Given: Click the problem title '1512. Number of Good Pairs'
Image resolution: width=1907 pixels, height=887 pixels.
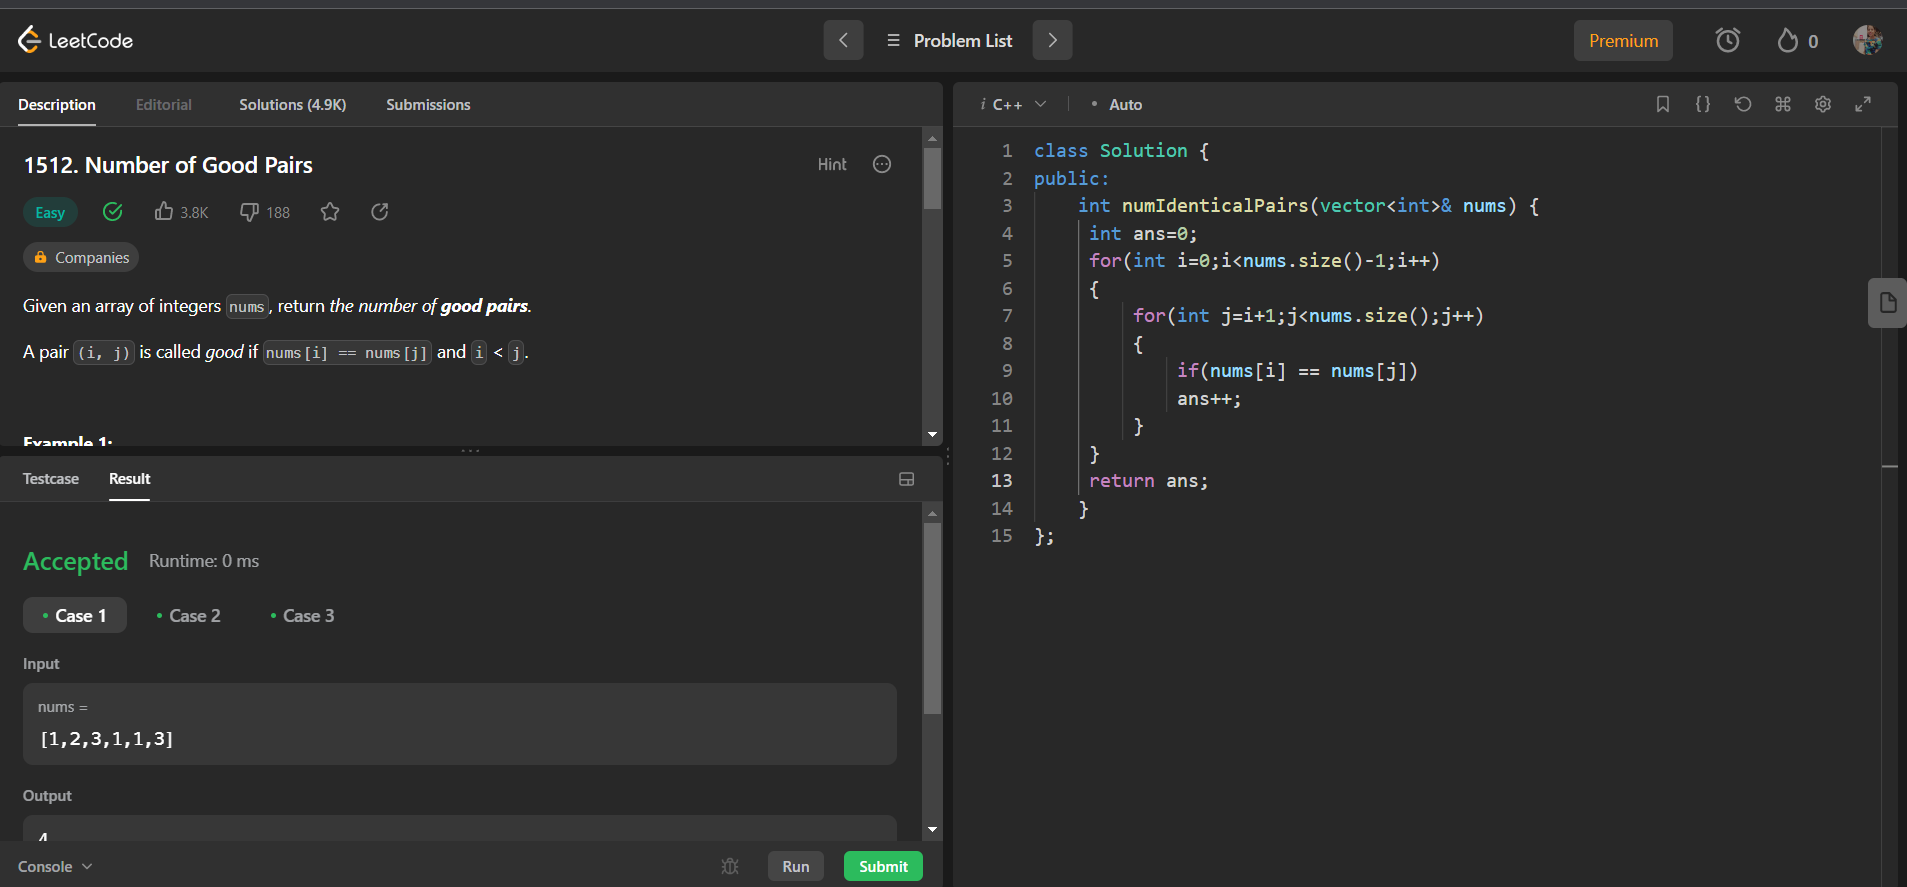Looking at the screenshot, I should click(x=168, y=165).
